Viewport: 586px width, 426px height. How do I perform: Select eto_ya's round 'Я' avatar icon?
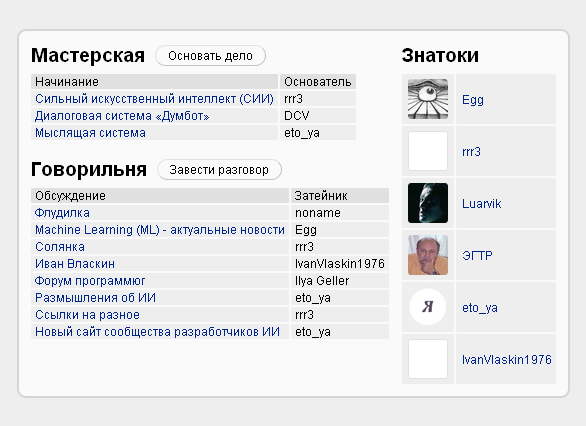428,307
